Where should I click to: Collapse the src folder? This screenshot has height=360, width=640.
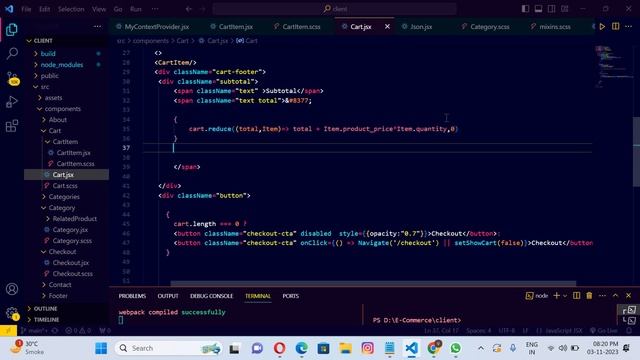[x=45, y=87]
